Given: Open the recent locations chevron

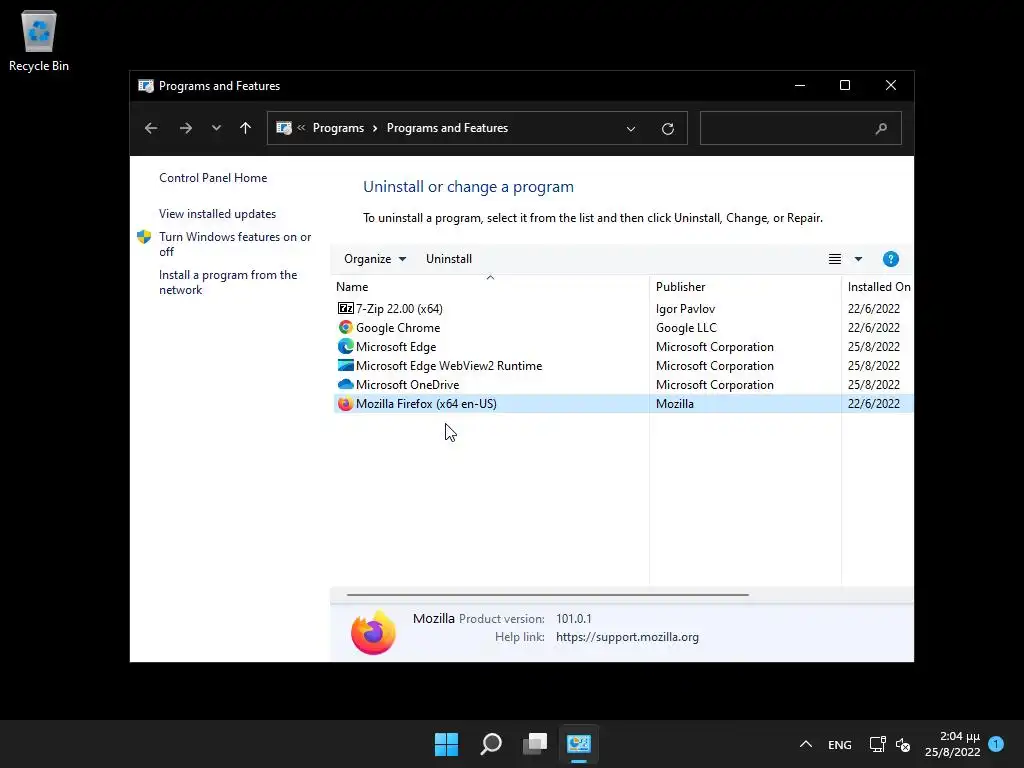Looking at the screenshot, I should [216, 129].
